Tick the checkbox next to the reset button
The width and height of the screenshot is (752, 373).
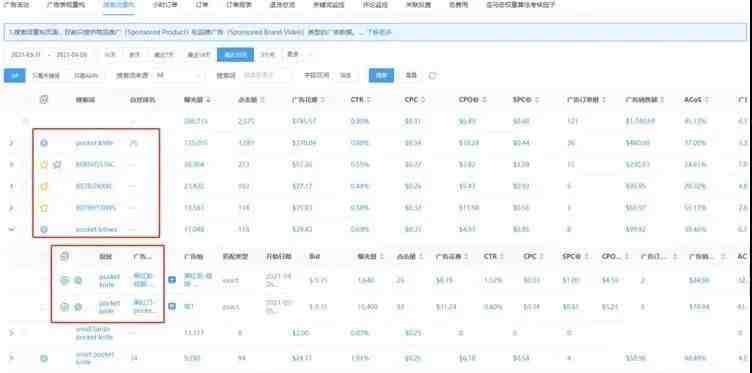pos(432,75)
